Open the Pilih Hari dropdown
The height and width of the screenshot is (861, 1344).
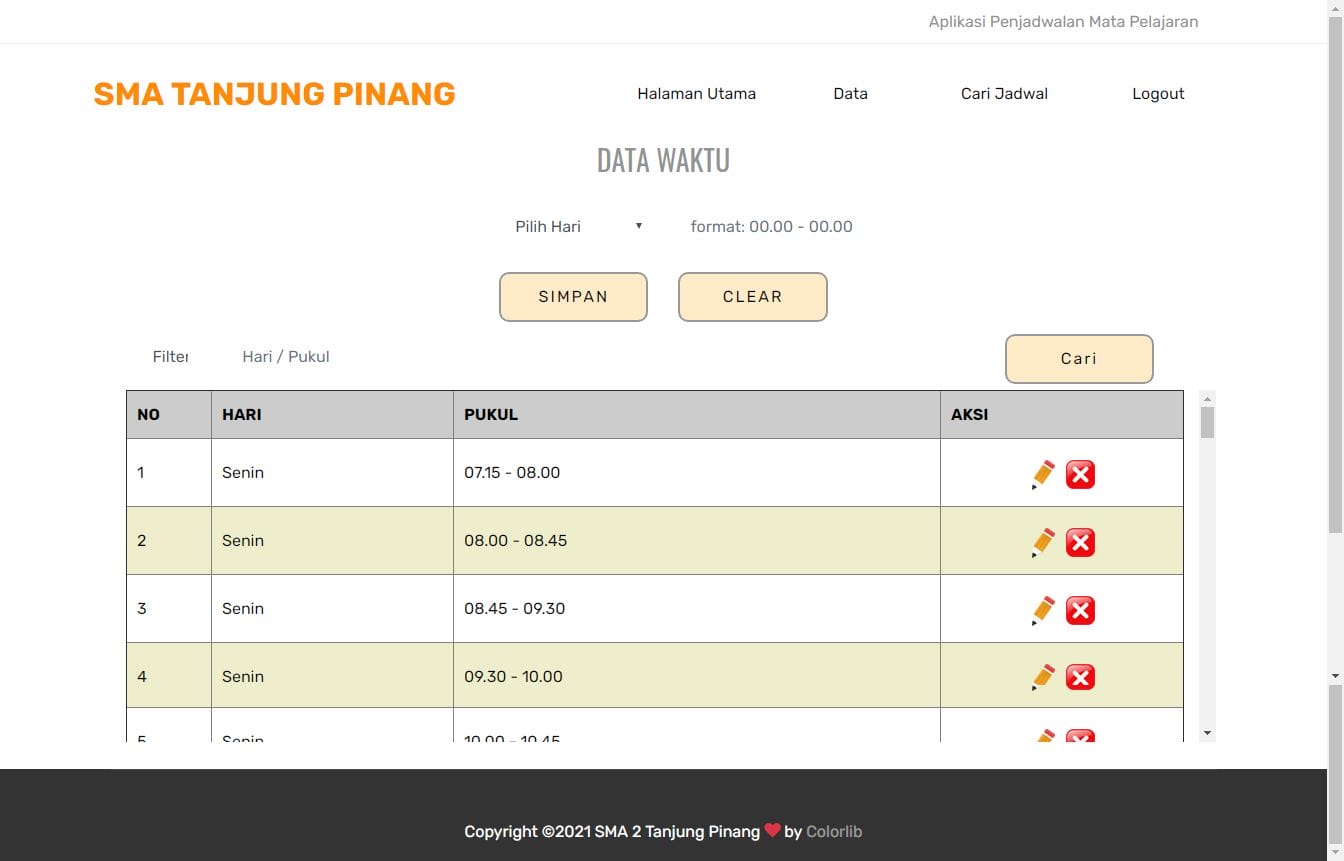pos(578,226)
